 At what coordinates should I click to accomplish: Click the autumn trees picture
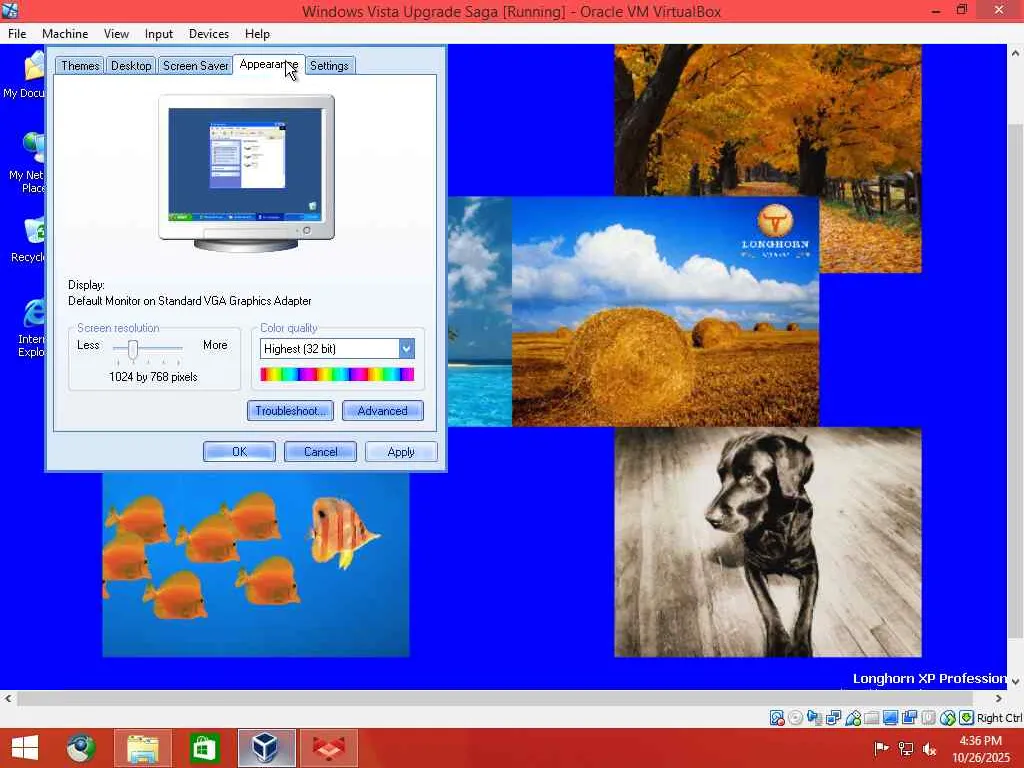[x=768, y=120]
